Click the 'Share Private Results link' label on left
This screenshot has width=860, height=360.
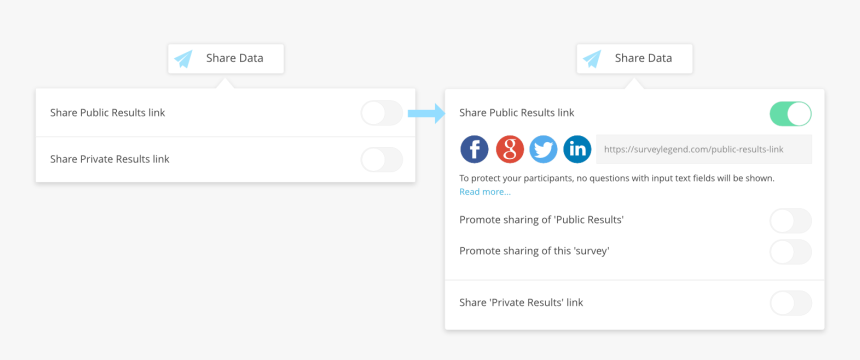point(110,159)
